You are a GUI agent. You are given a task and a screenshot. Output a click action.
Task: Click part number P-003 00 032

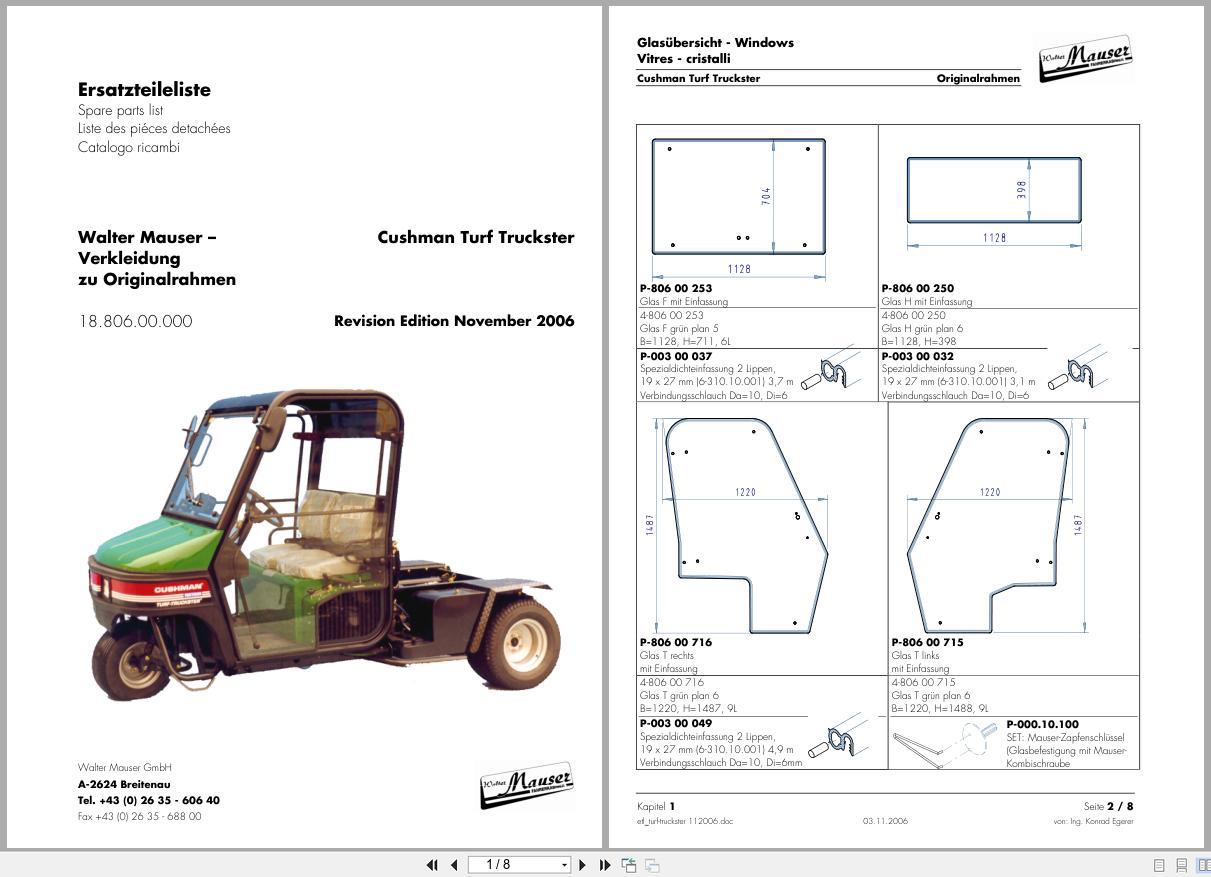[x=918, y=356]
